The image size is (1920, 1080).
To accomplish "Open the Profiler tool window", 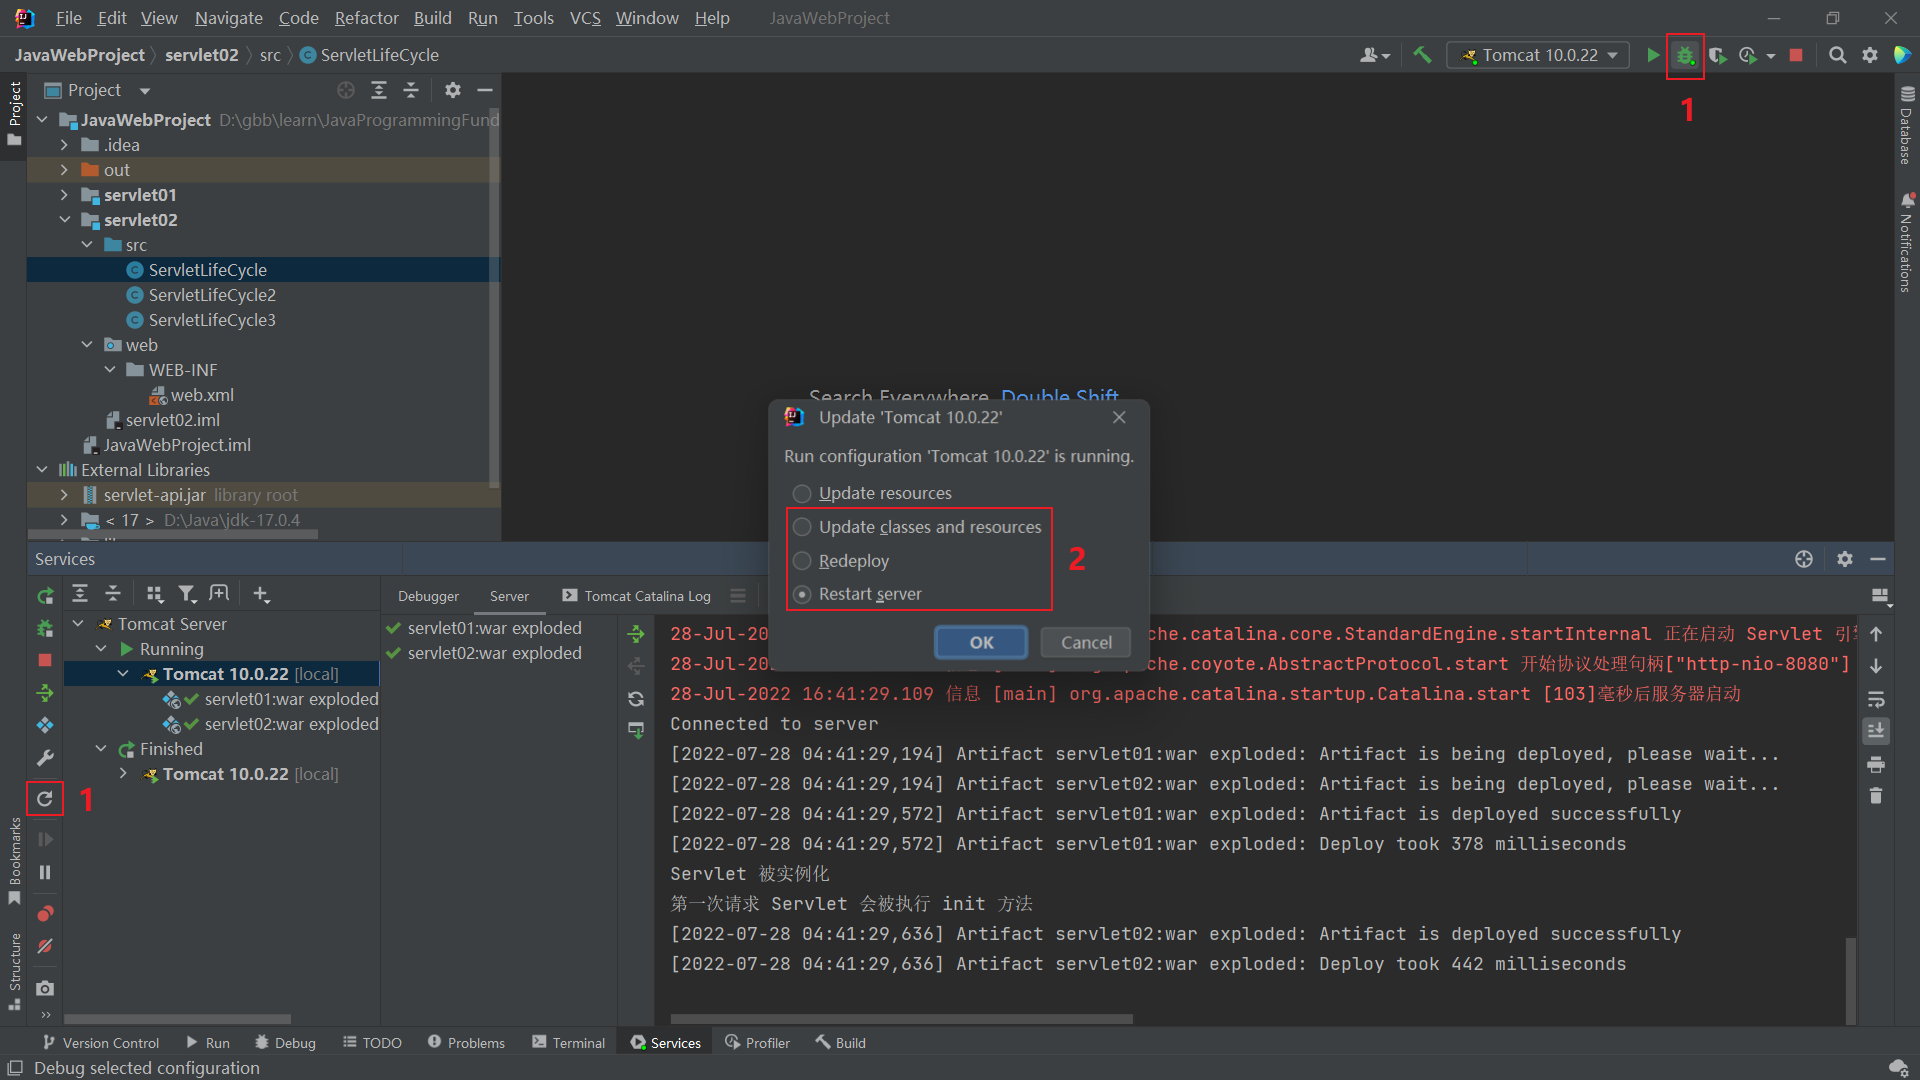I will (x=757, y=1042).
